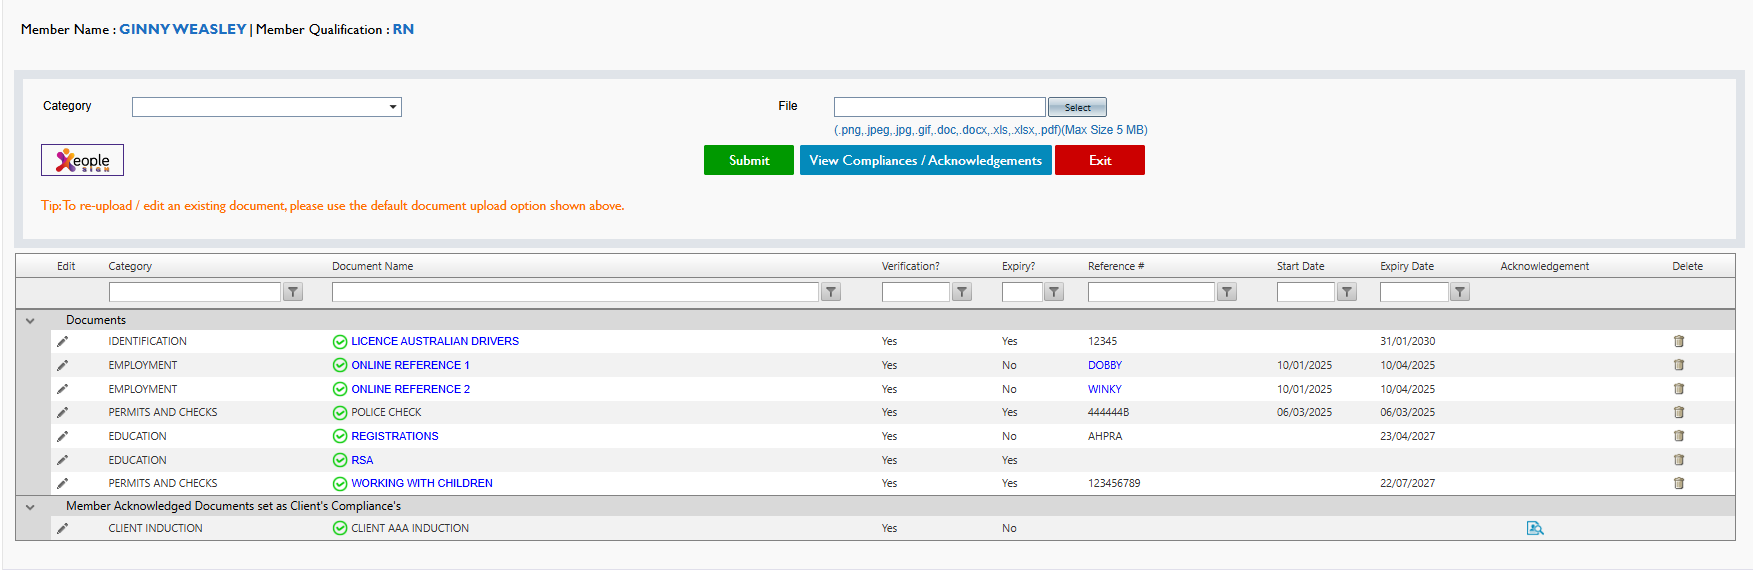Viewport: 1753px width, 570px height.
Task: Open the DOBBY reference link
Action: tap(1105, 365)
